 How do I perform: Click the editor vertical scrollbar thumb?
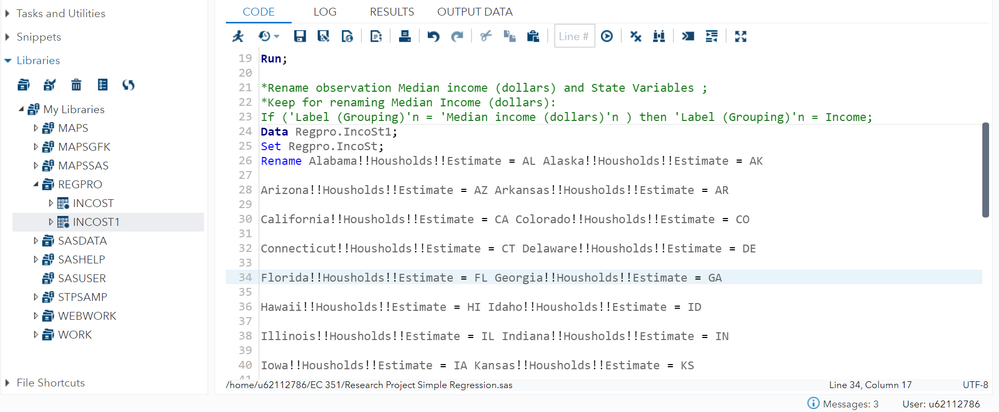[x=987, y=169]
